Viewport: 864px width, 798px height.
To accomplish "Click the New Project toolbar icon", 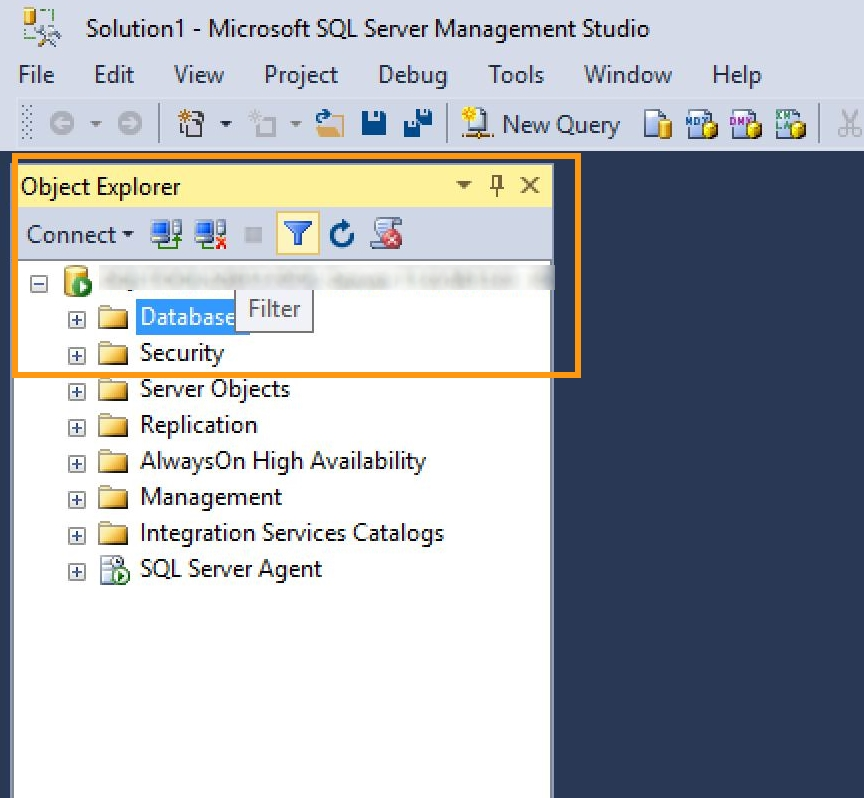I will [x=191, y=122].
